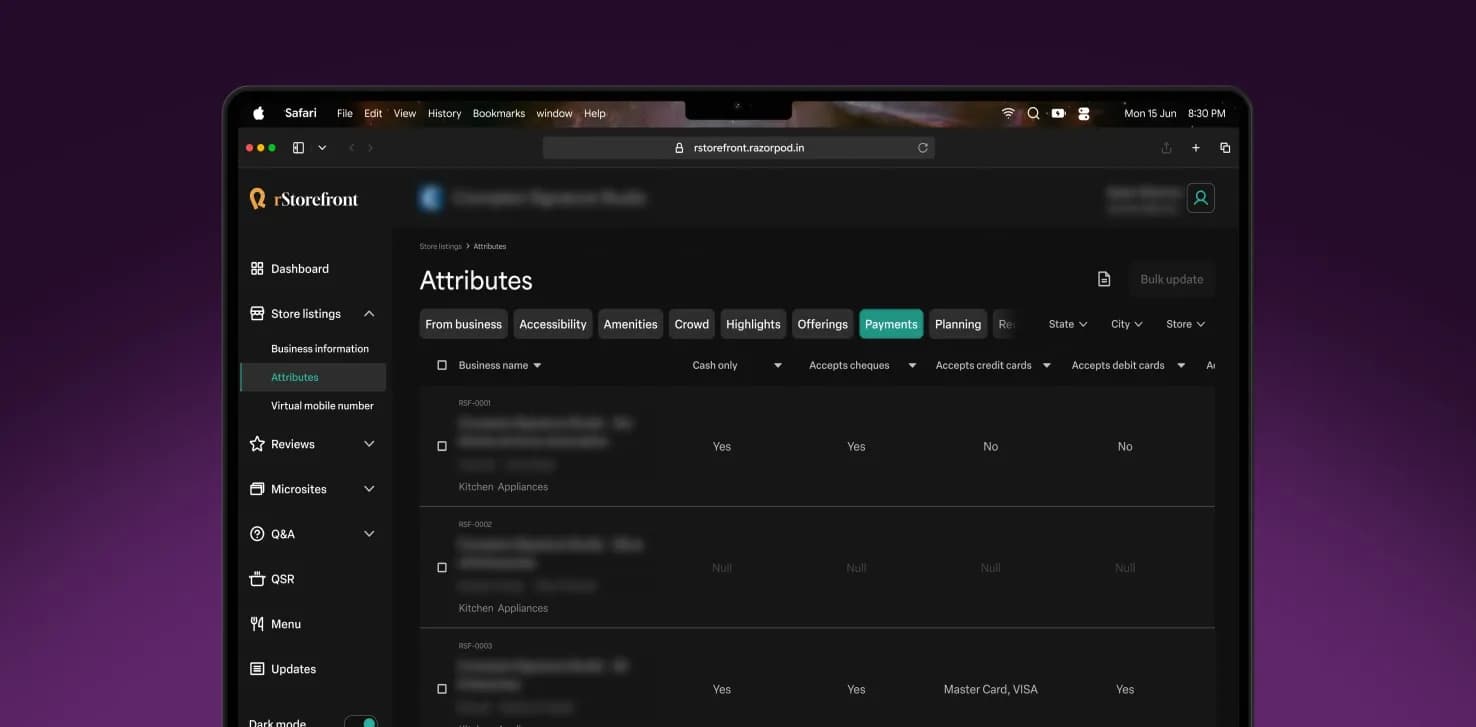Reload the page in Safari

point(923,147)
